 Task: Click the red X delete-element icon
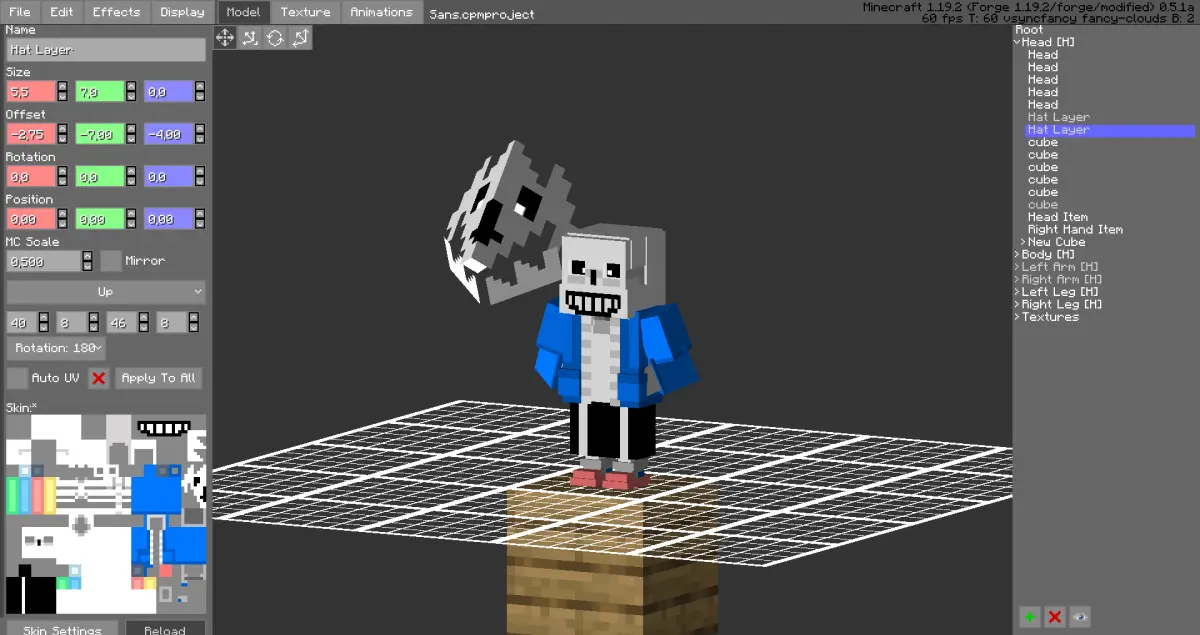pos(1054,617)
